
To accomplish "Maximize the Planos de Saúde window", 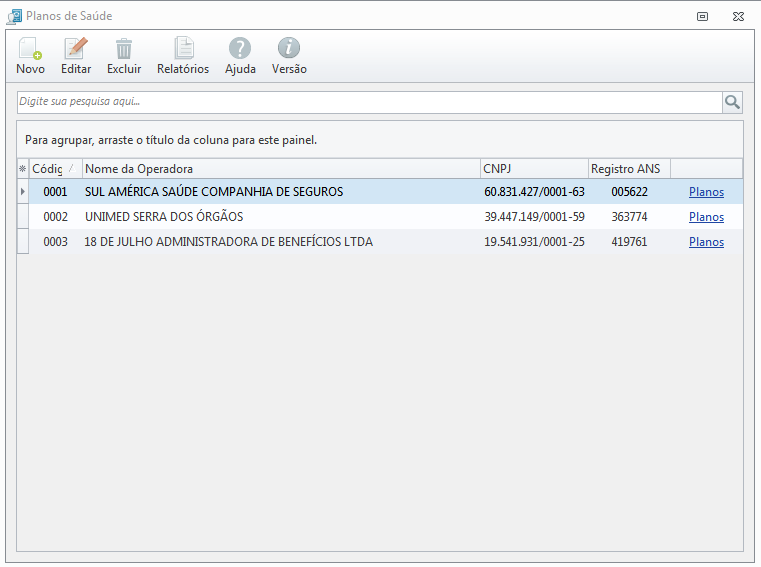I will [702, 17].
